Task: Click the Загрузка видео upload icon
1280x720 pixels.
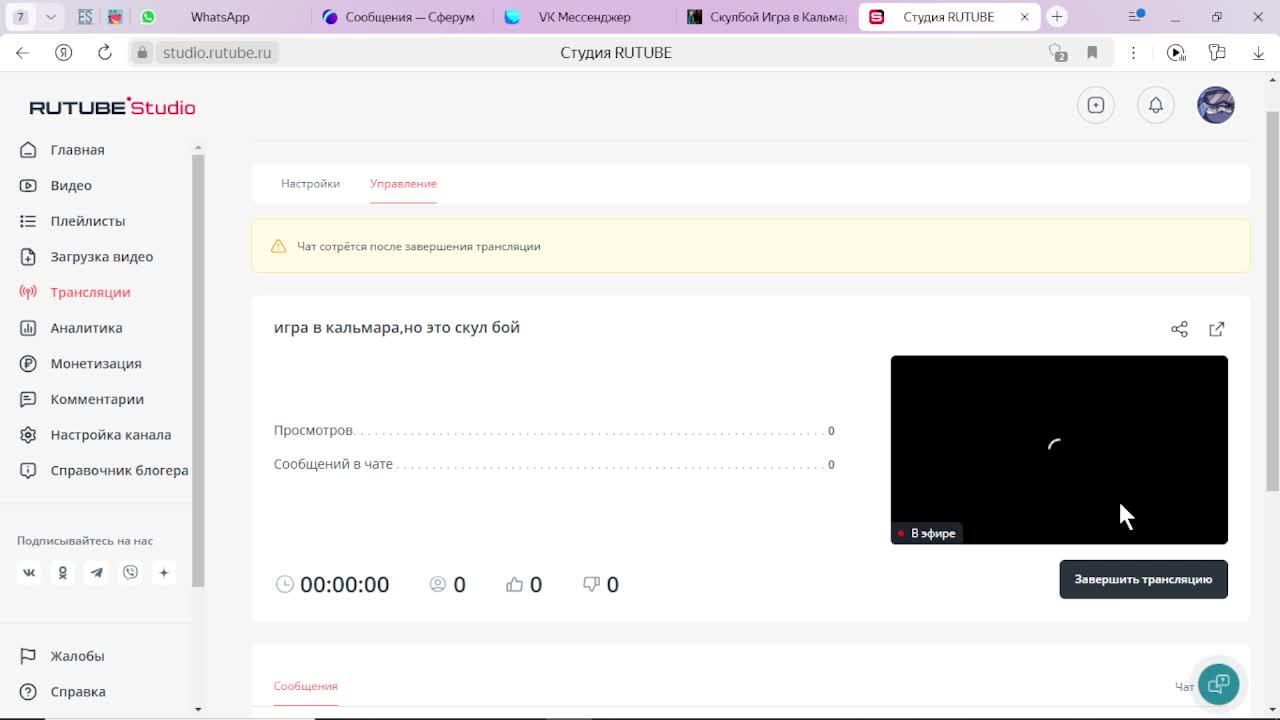Action: coord(28,257)
